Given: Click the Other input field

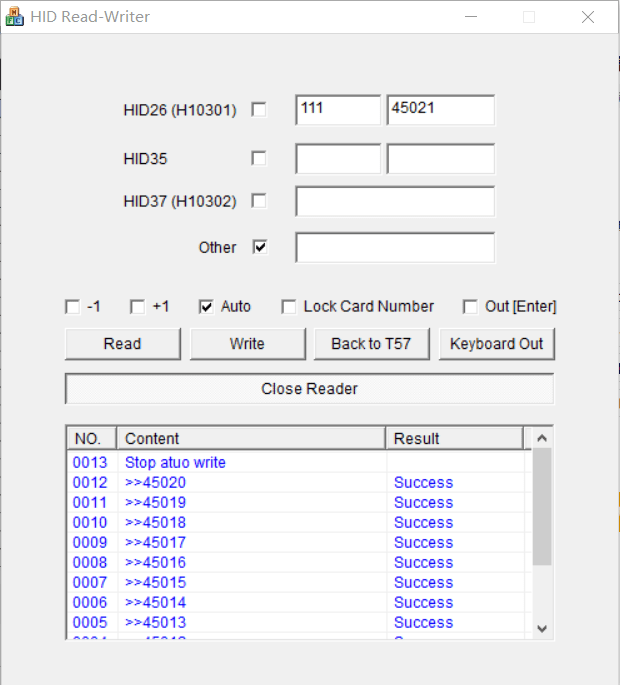Looking at the screenshot, I should click(395, 248).
